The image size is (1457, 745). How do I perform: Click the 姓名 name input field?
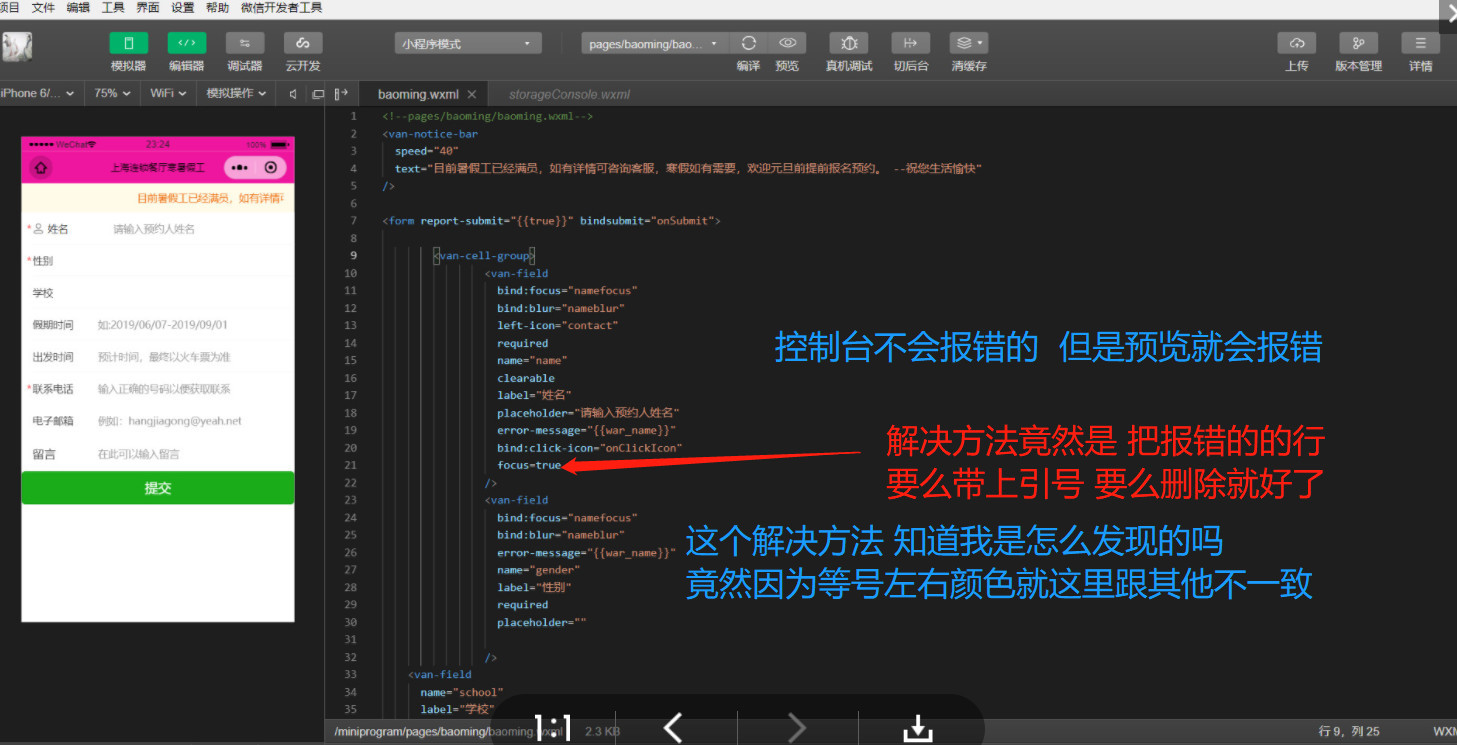coord(200,229)
